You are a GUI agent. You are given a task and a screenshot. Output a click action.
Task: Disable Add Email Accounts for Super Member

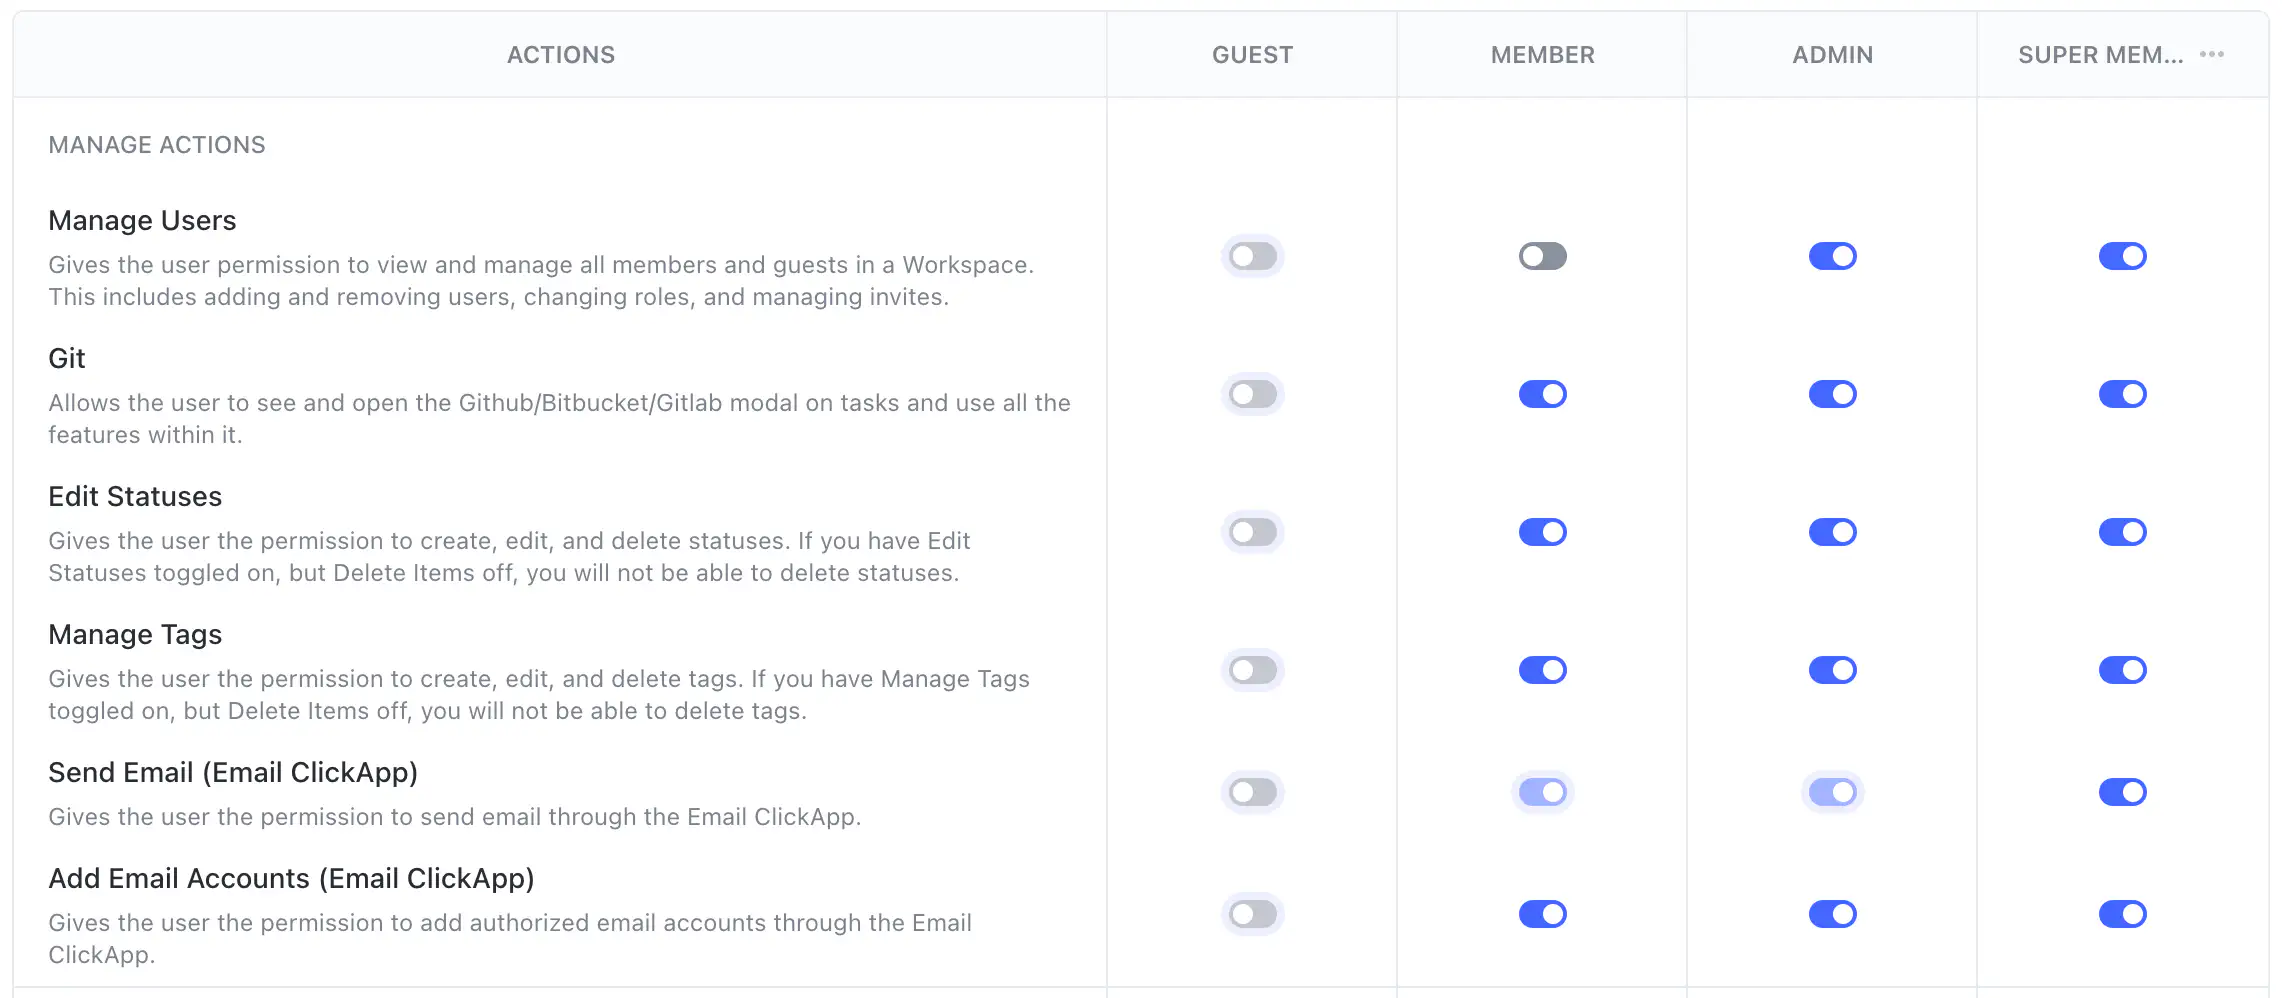tap(2123, 914)
